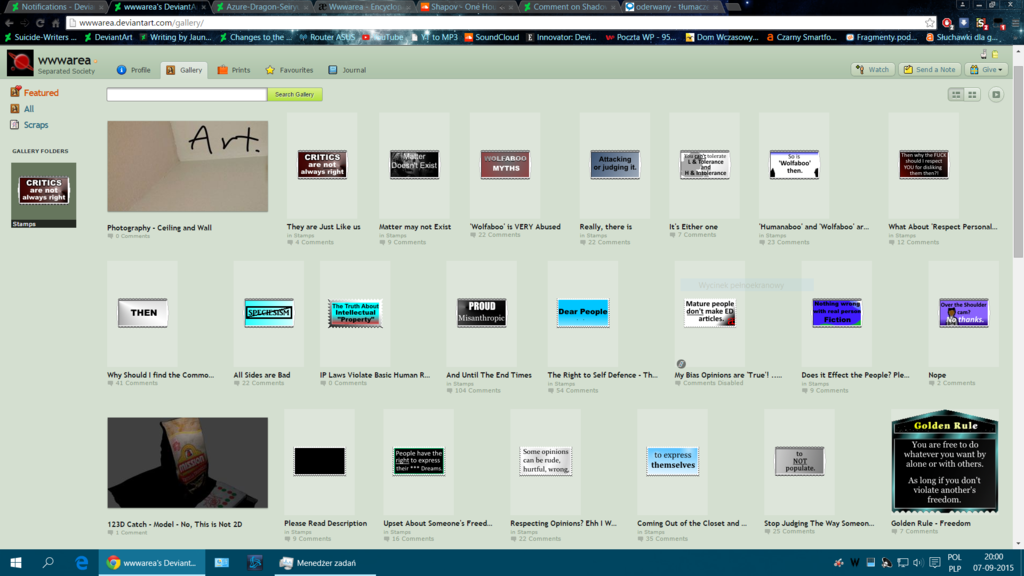Switch gallery to compact list view
Screen dimensions: 1024x576
[956, 94]
